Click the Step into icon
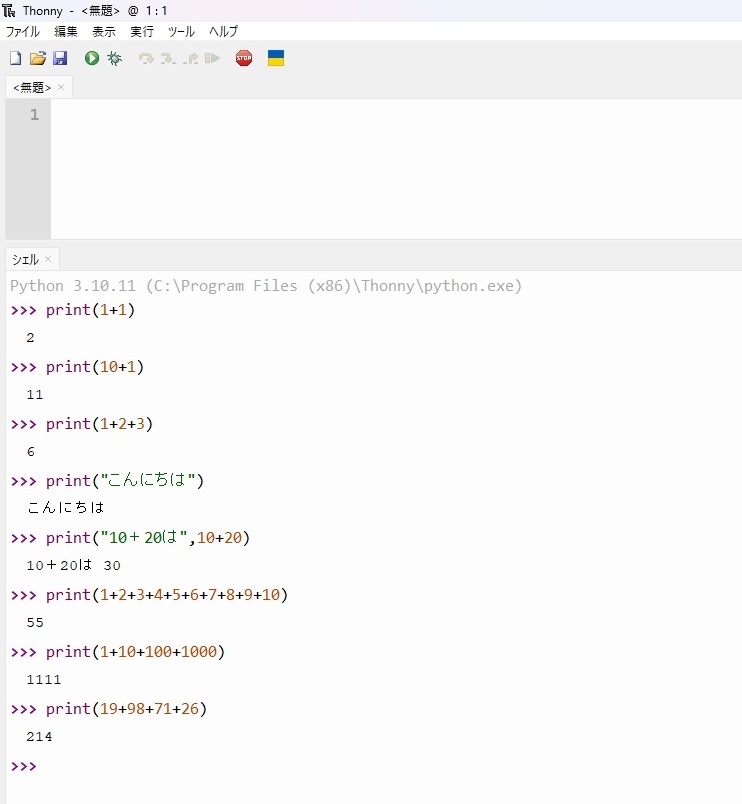742x804 pixels. coord(168,58)
